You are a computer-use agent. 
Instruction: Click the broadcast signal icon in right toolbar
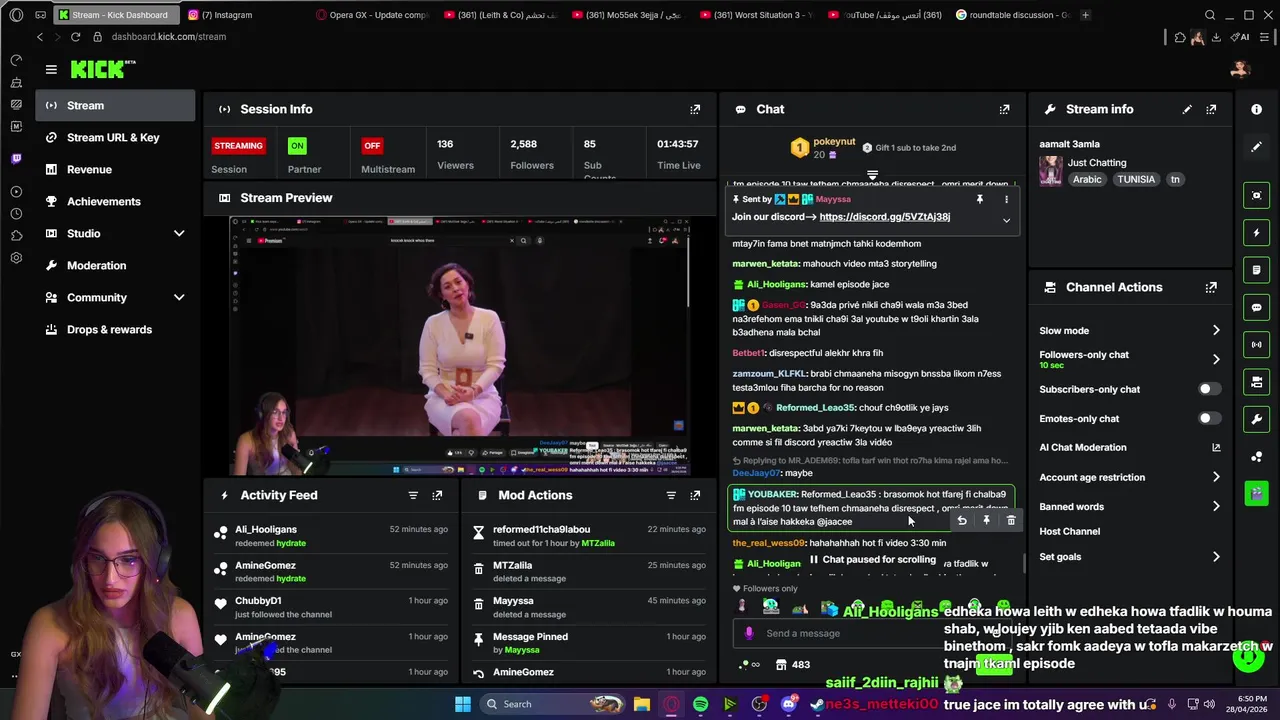click(1257, 345)
